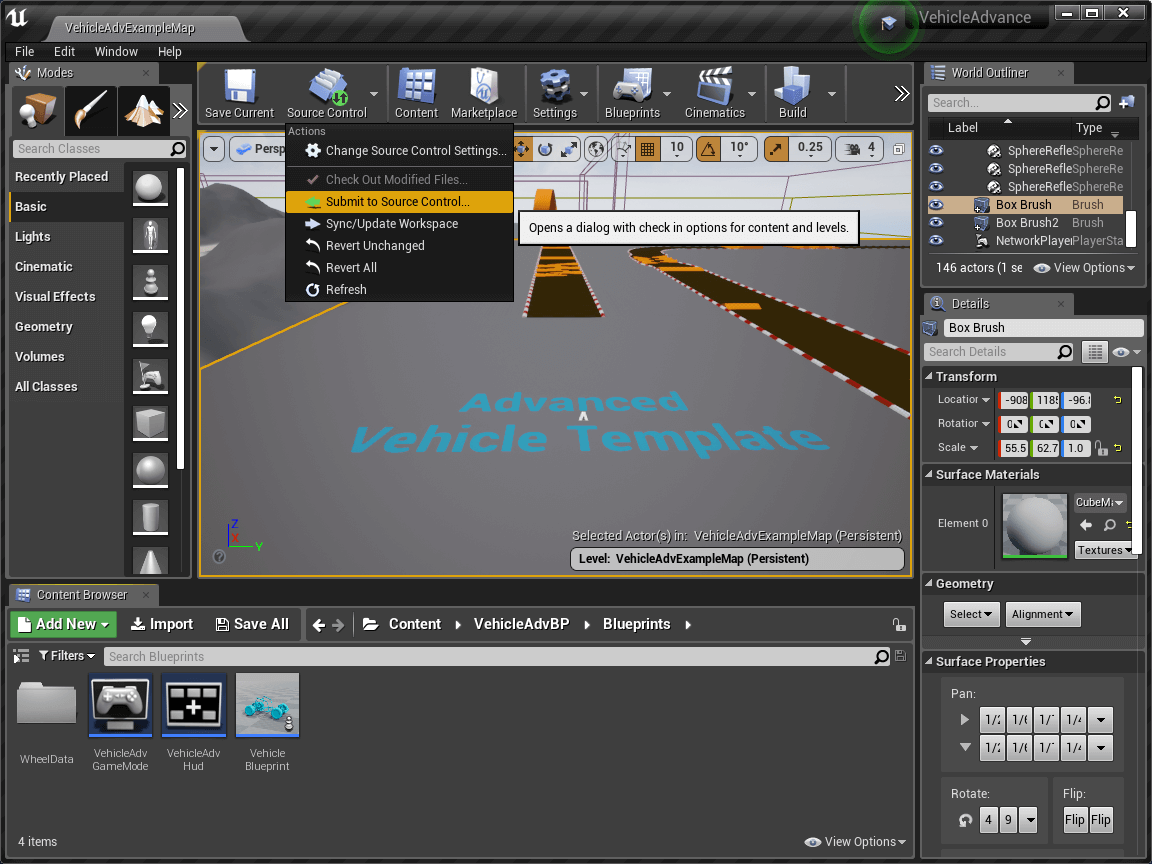Open the Vehicle Blueprint thumbnail
The height and width of the screenshot is (864, 1152).
pos(266,704)
